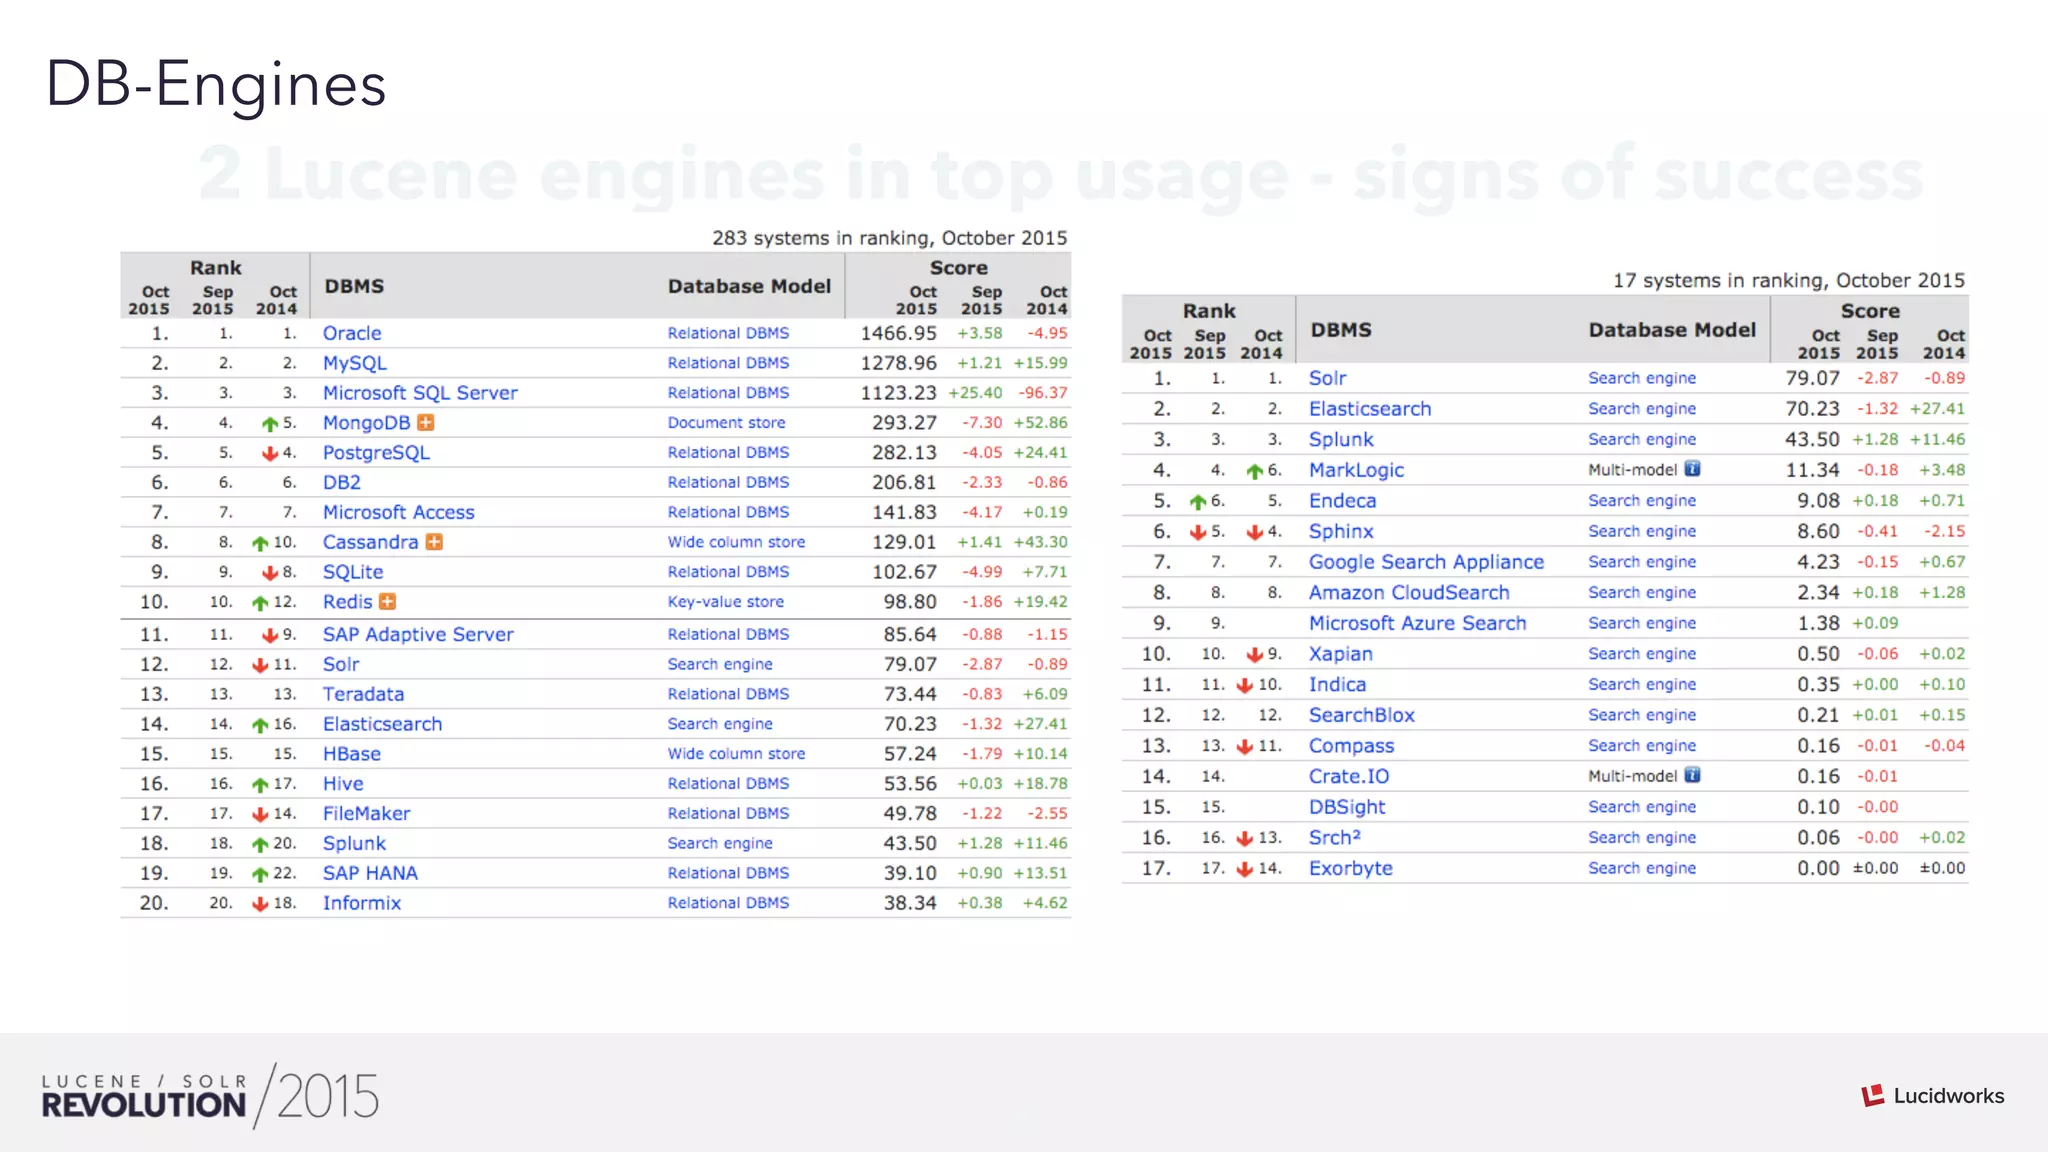Click Document store model for MongoDB

coord(726,423)
